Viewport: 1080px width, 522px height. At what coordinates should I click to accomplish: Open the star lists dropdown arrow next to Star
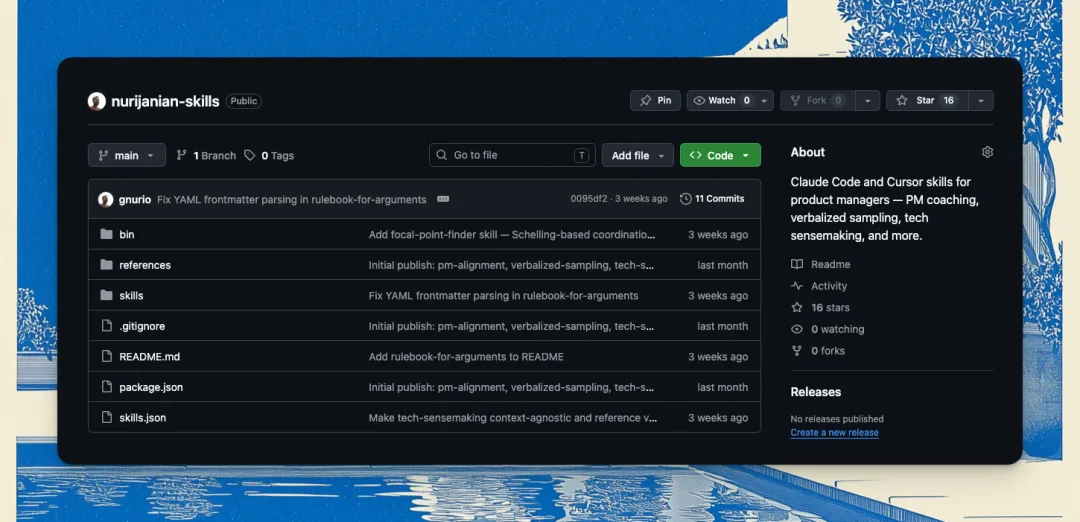(x=981, y=101)
